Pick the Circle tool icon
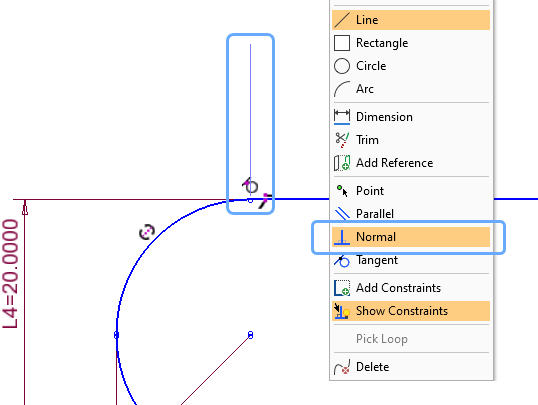Viewport: 538px width, 405px height. pos(342,66)
